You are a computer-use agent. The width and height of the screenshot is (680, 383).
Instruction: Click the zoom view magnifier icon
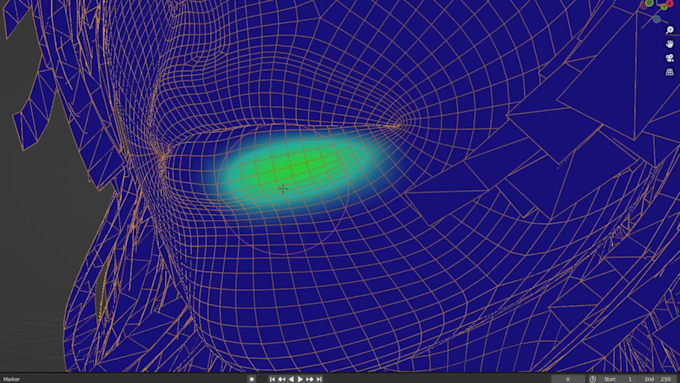(670, 29)
